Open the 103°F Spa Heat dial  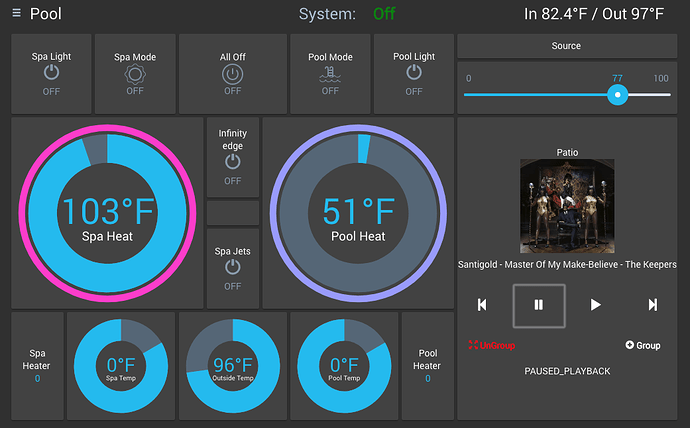[106, 212]
